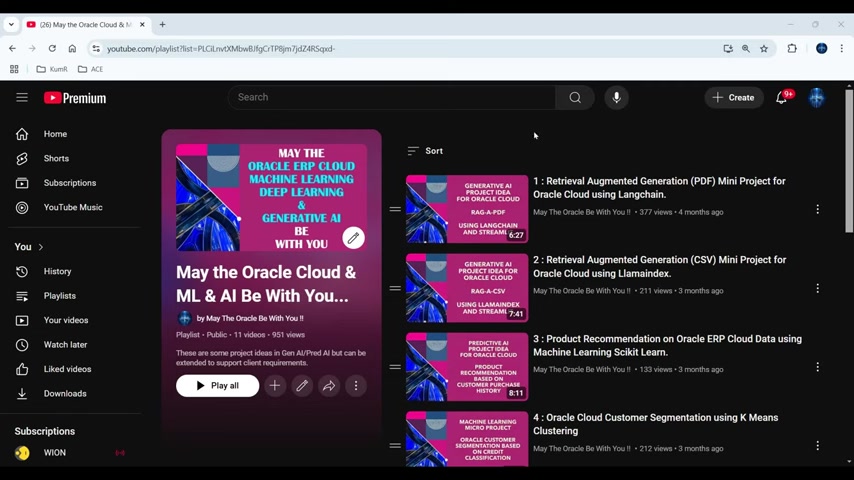
Task: Open video 2 title about CSV Llamaindex
Action: pyautogui.click(x=660, y=267)
